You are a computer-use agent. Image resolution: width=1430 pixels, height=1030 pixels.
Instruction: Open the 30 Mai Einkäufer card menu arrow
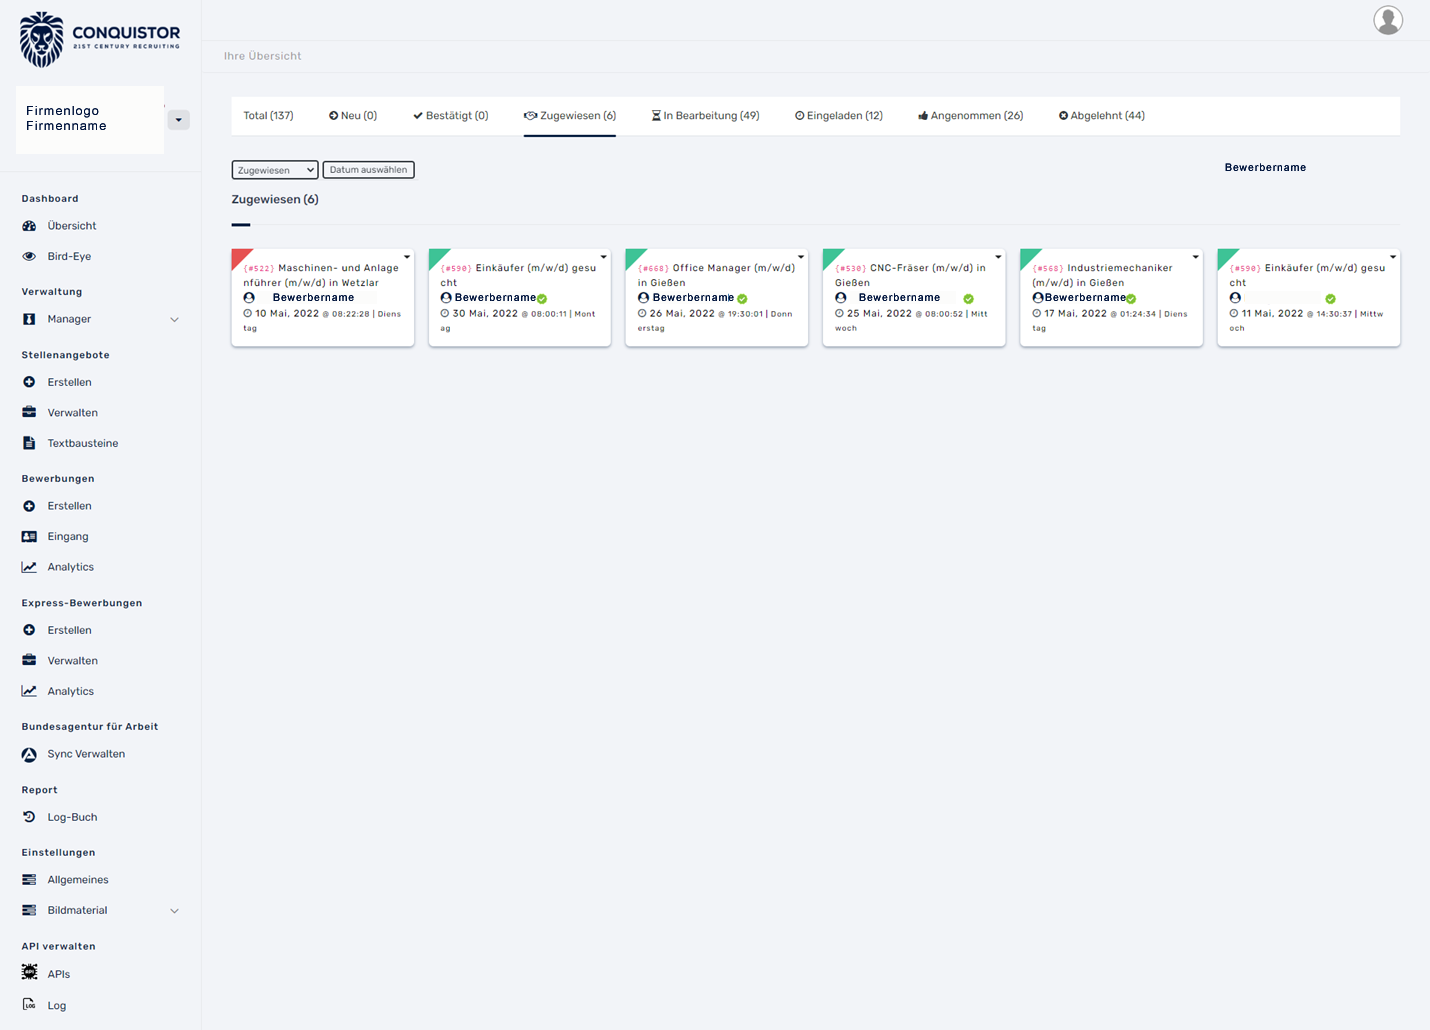click(604, 257)
